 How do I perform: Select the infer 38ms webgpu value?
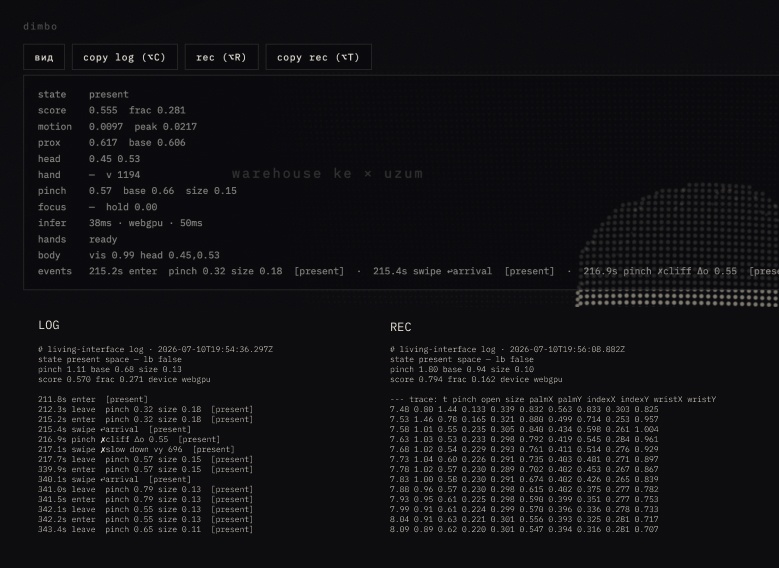(146, 223)
